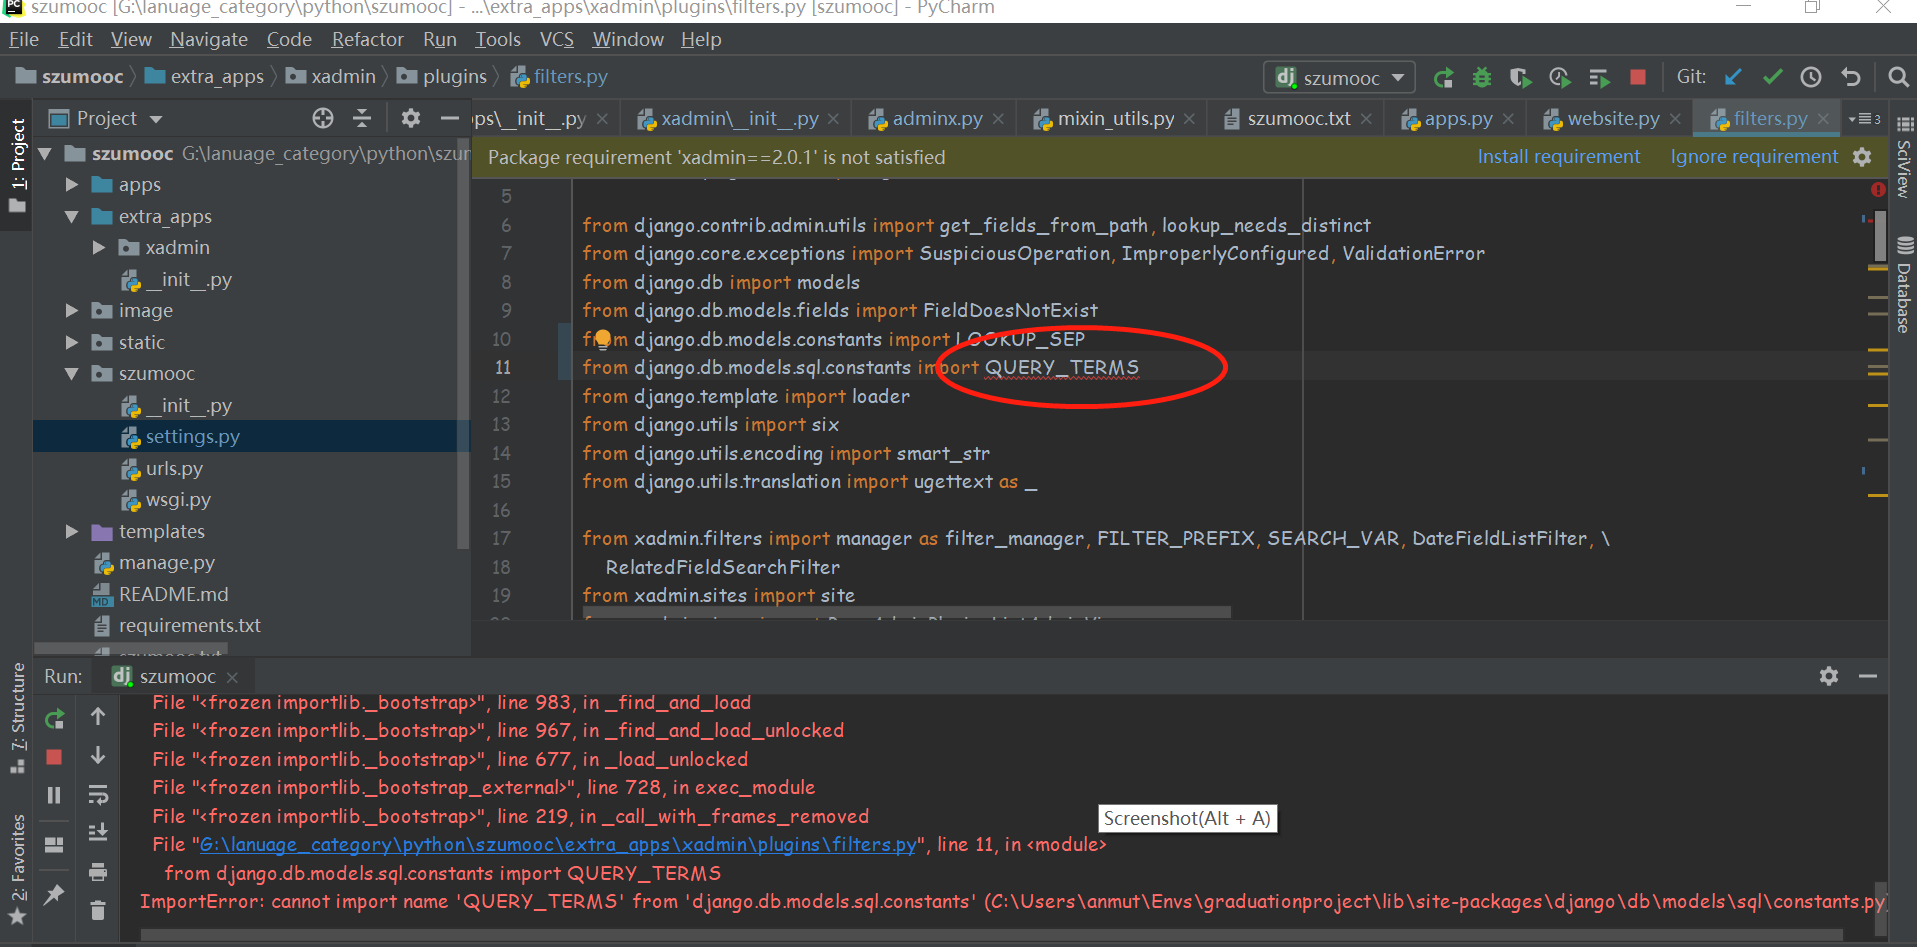Click the Run console horizontal scrollbar

click(990, 935)
